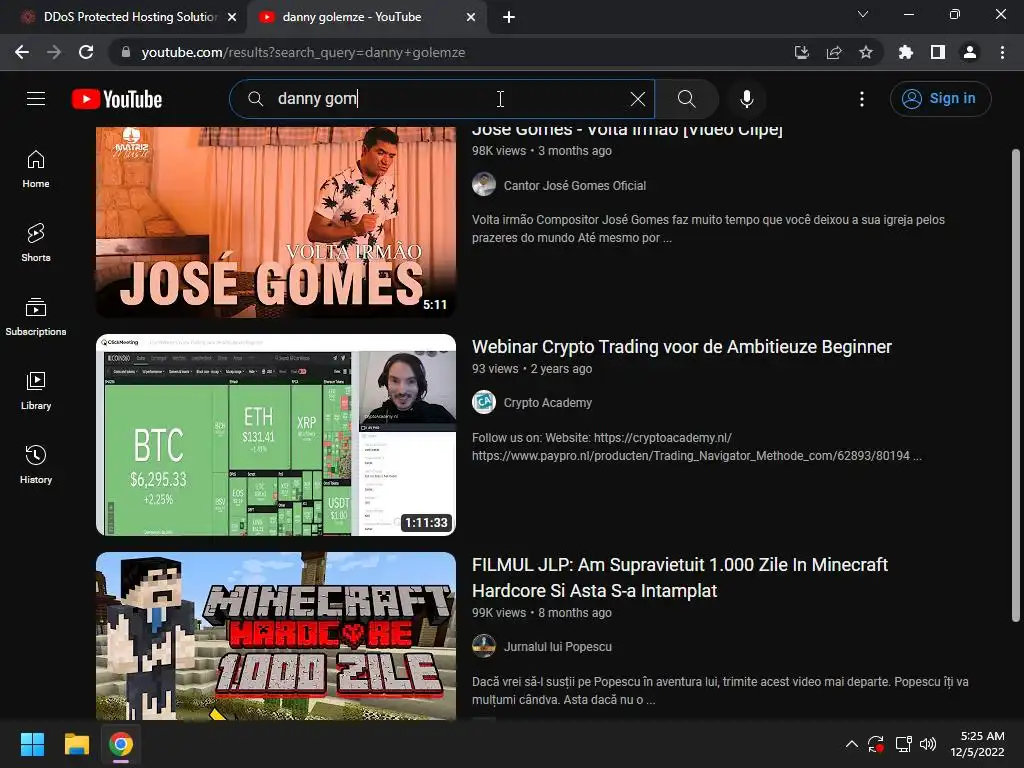Open Shorts in the sidebar

tap(36, 242)
